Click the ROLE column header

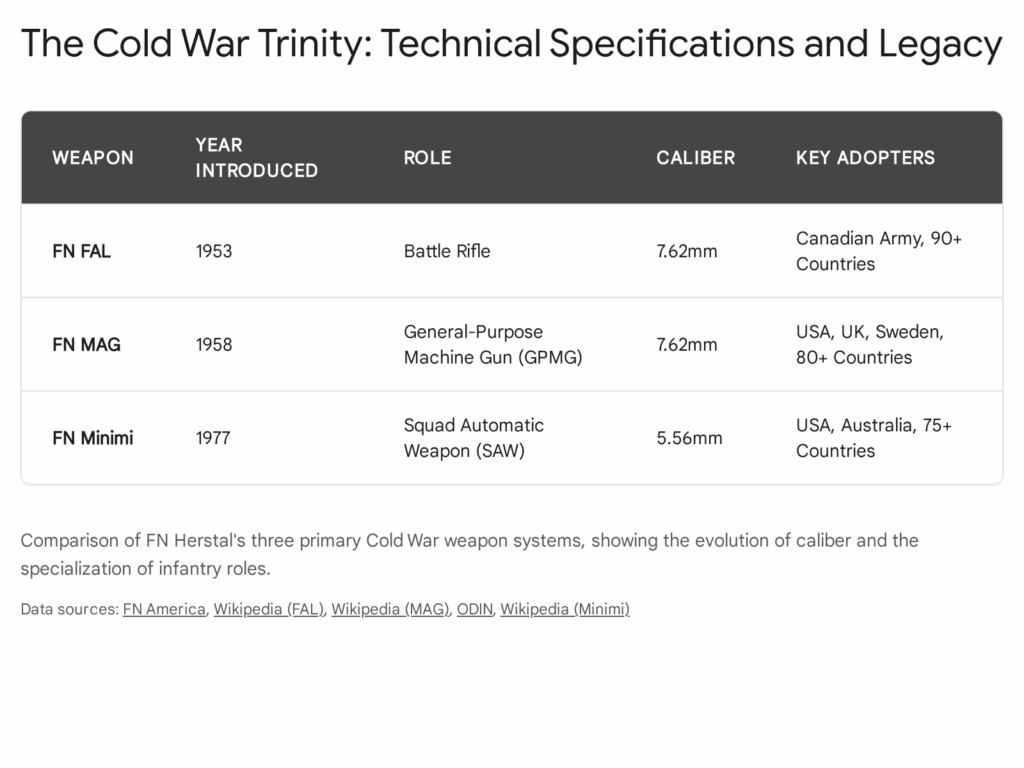427,158
